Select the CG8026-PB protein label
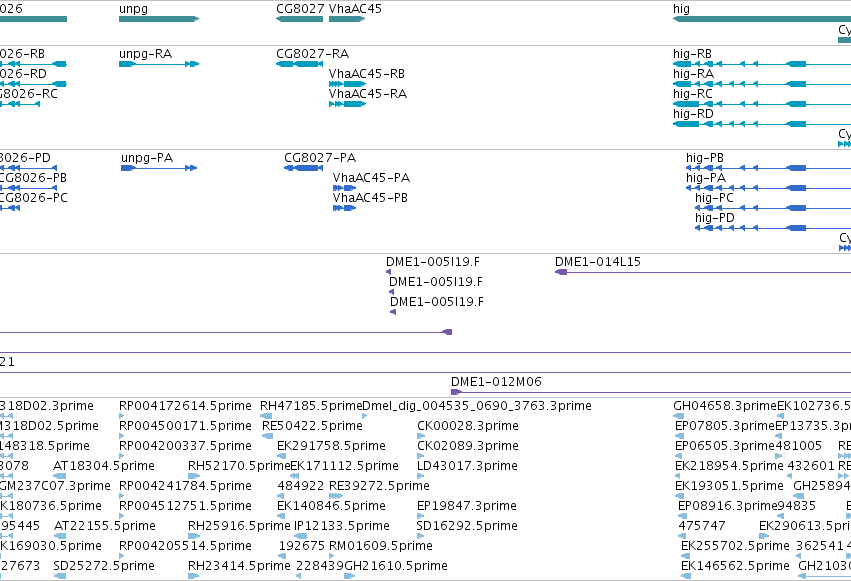This screenshot has width=851, height=581. (x=33, y=178)
